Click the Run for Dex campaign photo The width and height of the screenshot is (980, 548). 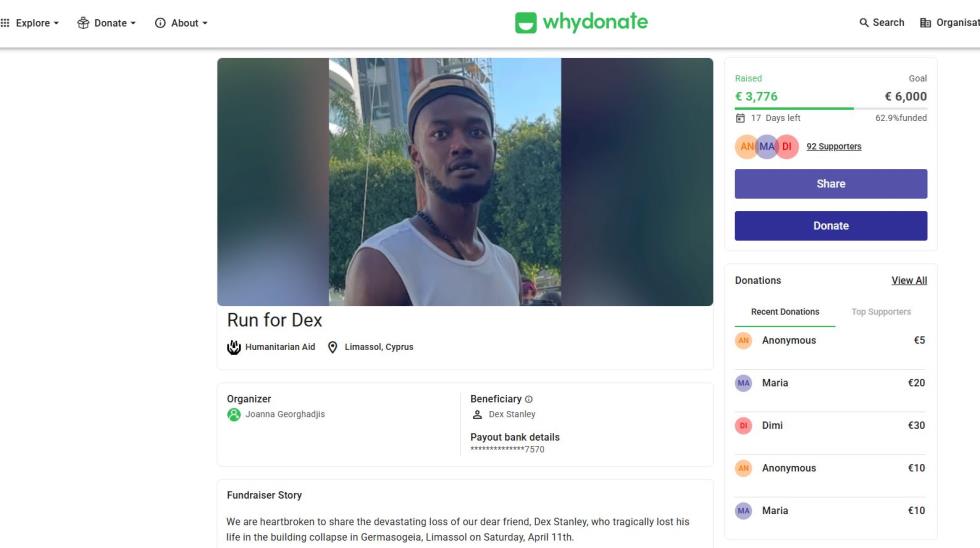465,181
